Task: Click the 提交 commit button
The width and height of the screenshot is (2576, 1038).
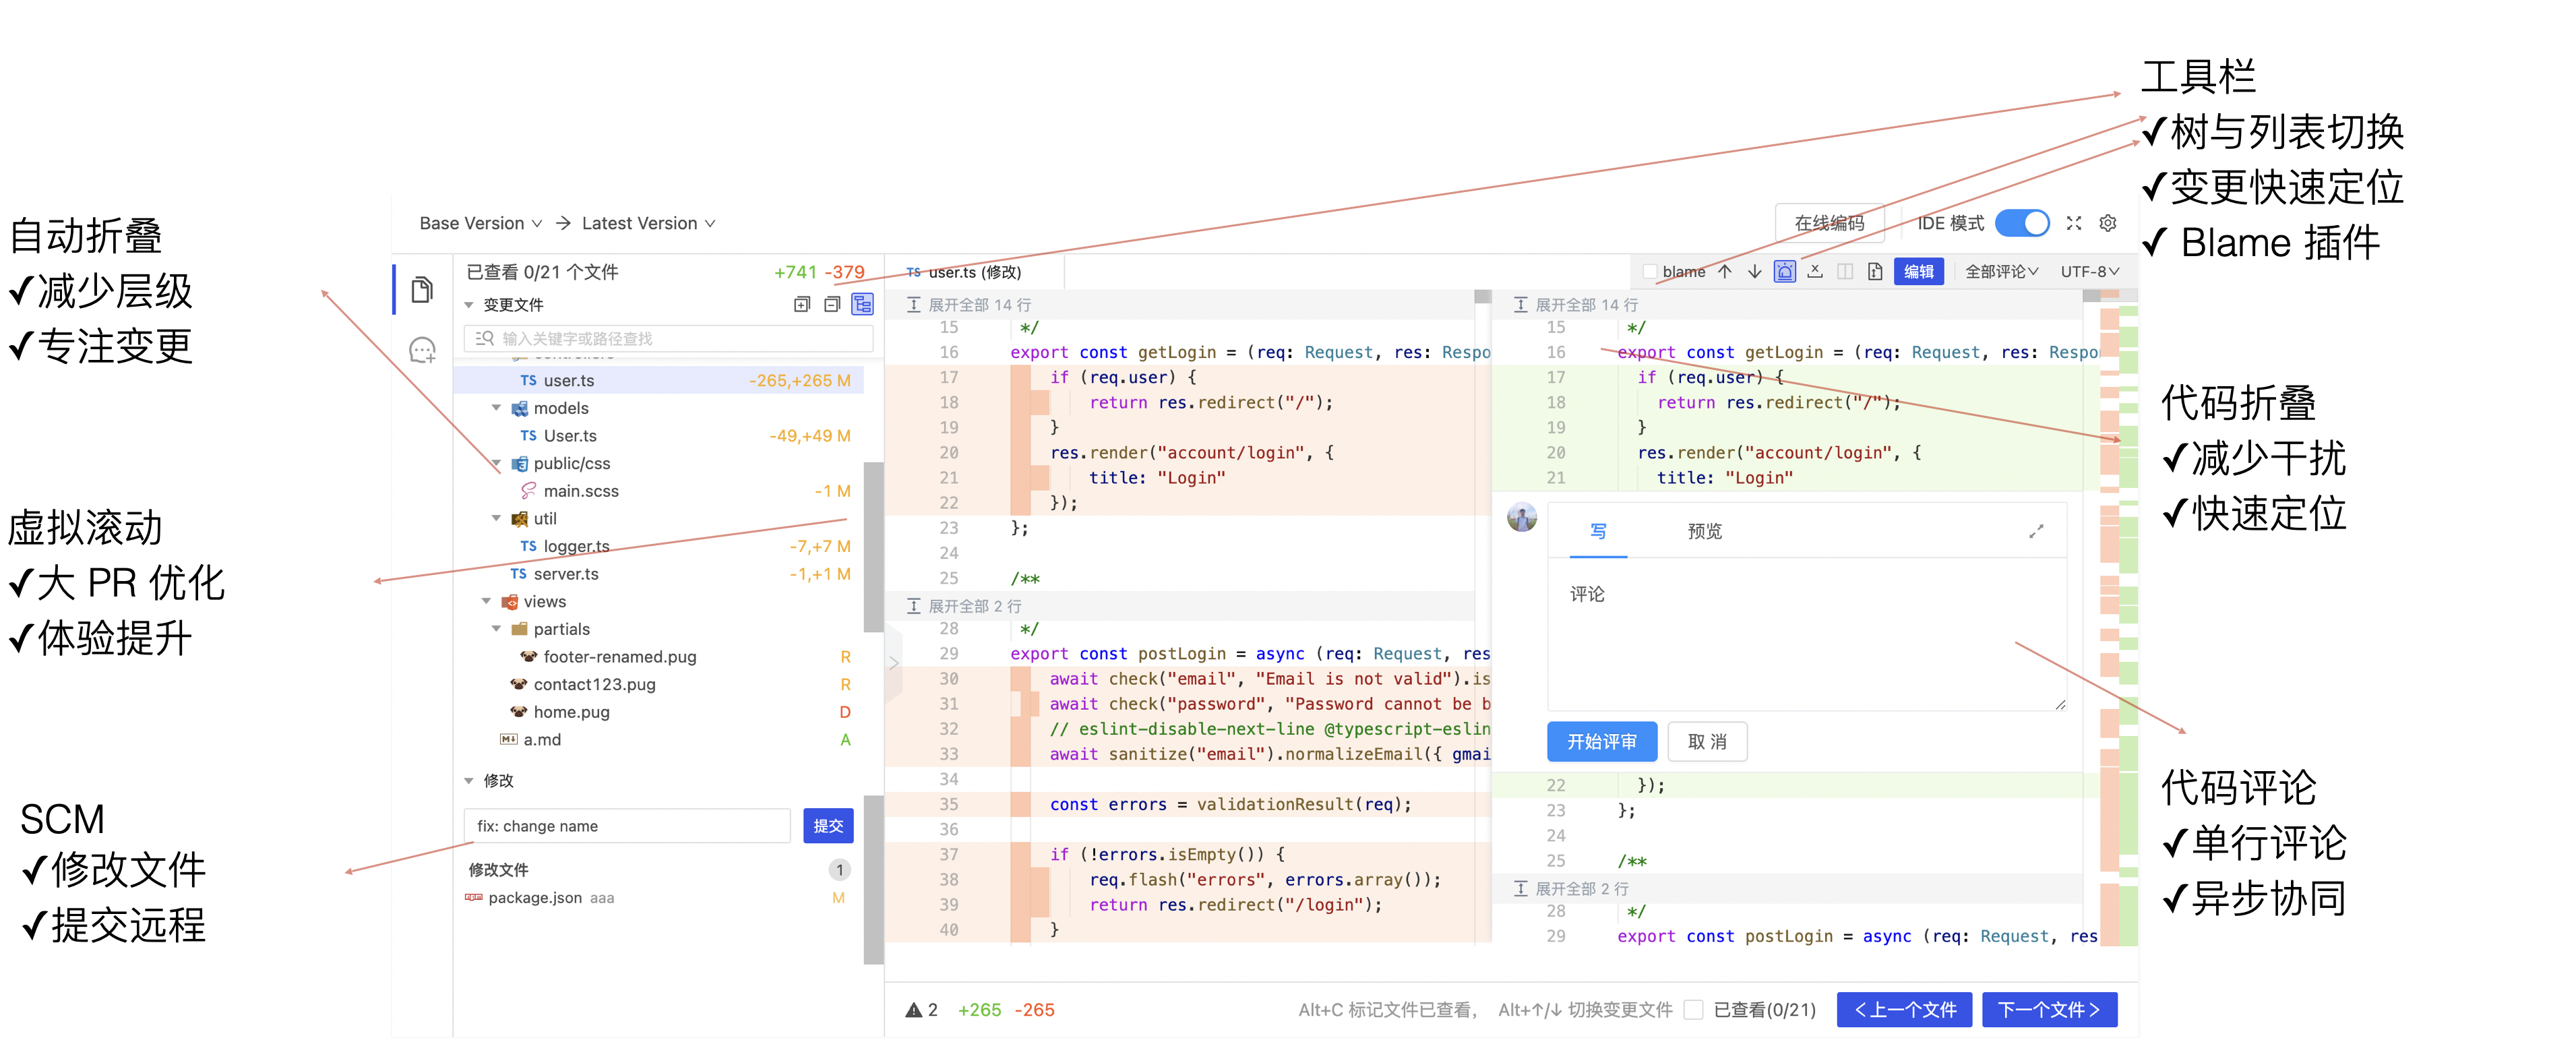Action: tap(828, 826)
